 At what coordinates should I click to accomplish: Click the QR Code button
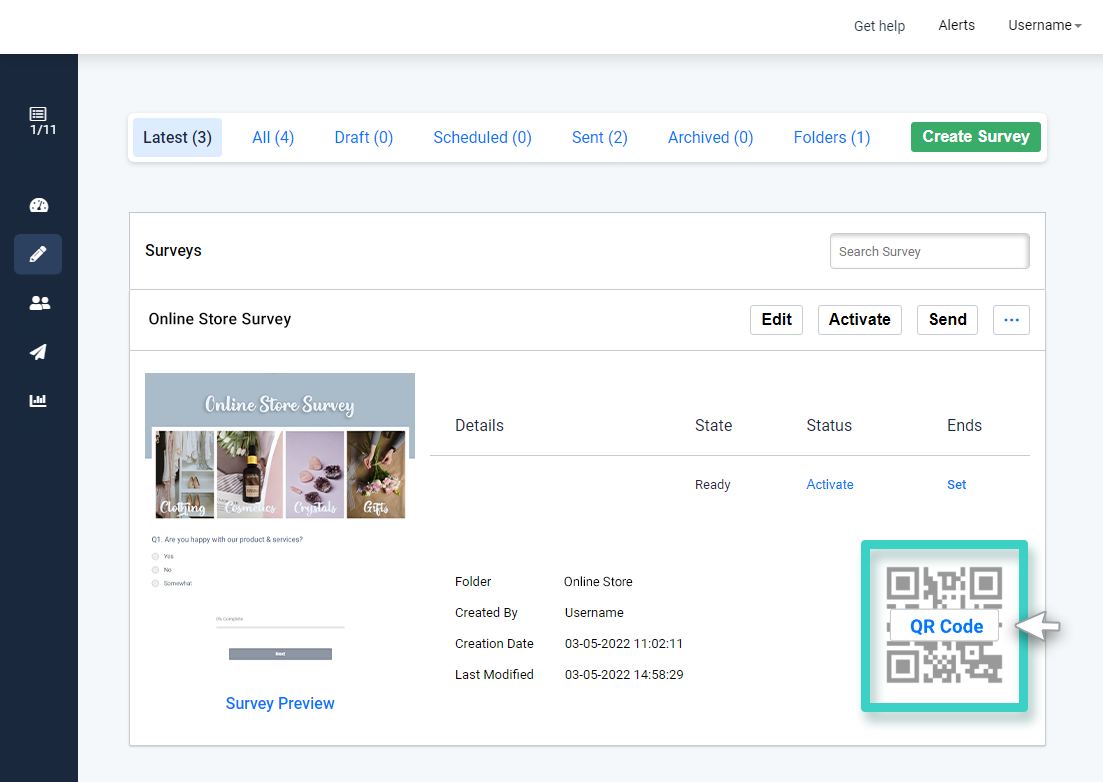[946, 626]
